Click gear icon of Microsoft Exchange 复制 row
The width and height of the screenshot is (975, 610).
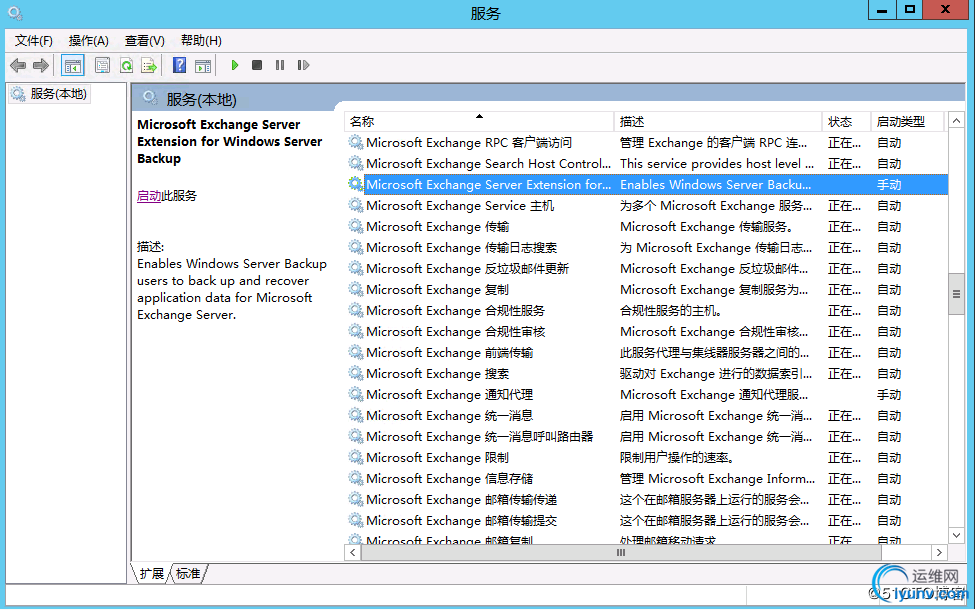click(356, 289)
